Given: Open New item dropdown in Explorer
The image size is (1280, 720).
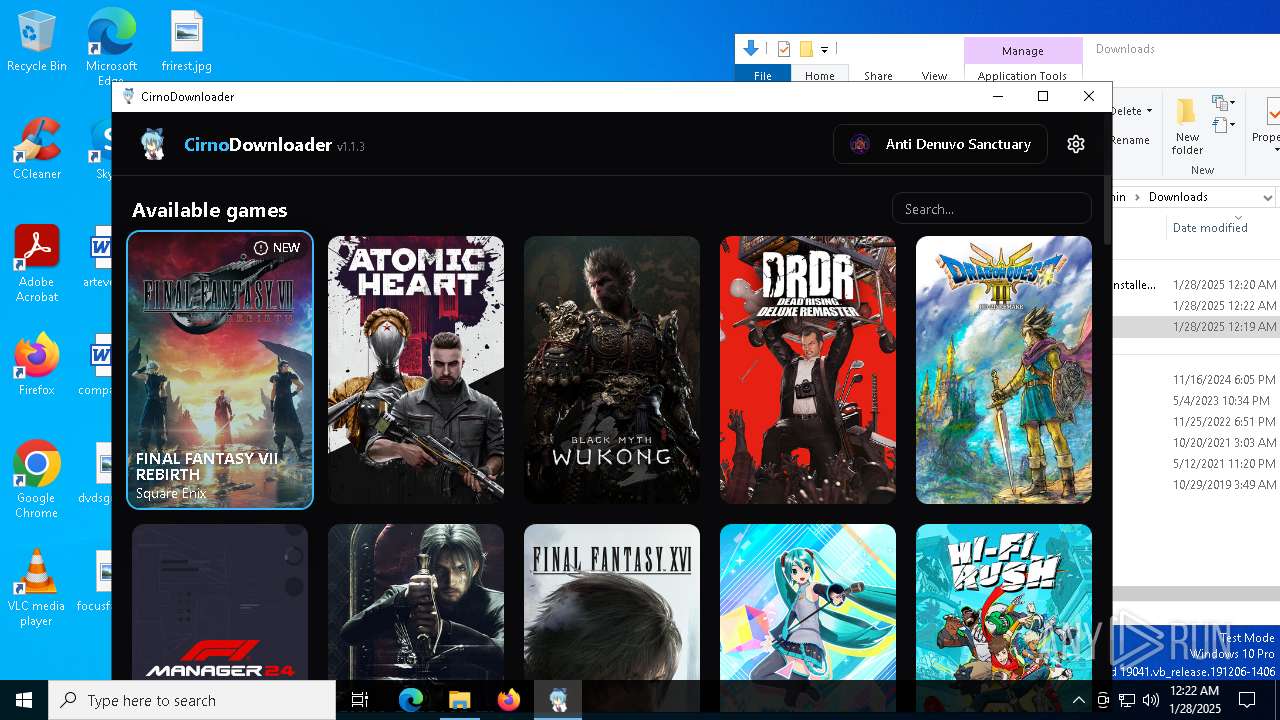Looking at the screenshot, I should click(1224, 103).
